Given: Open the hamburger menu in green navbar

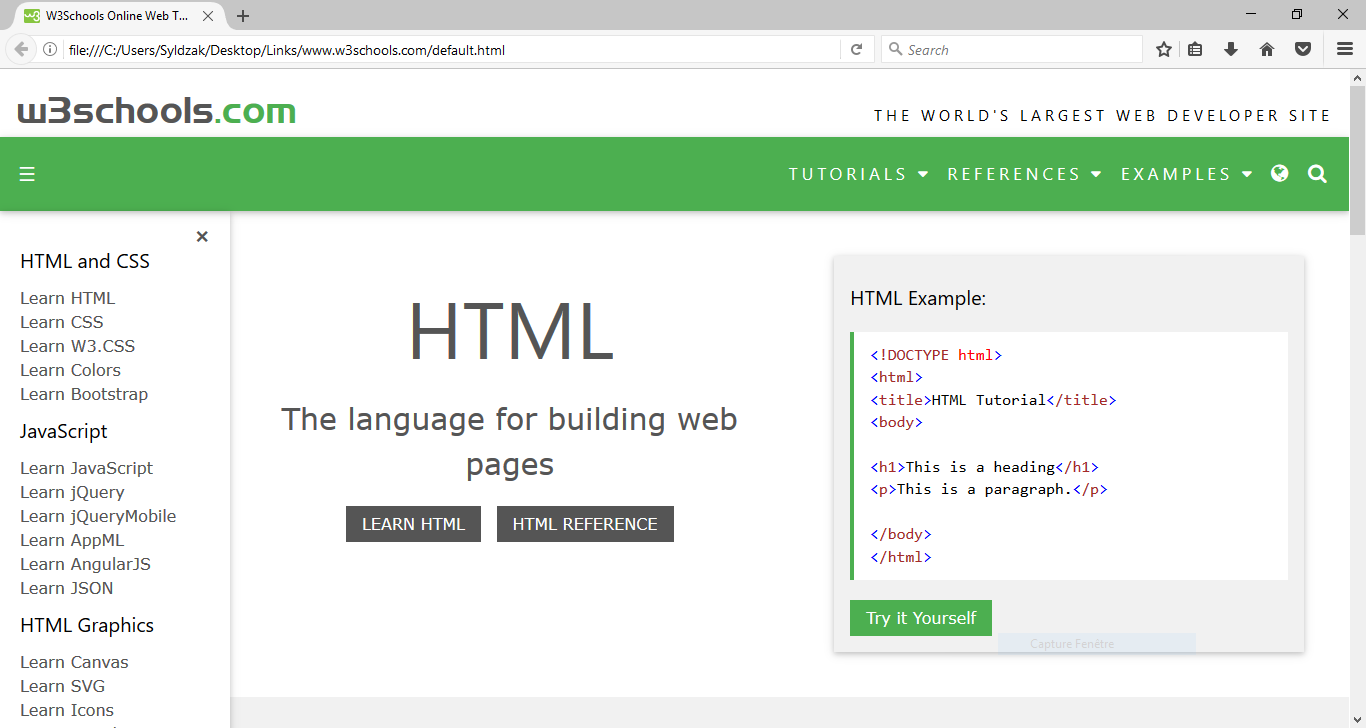Looking at the screenshot, I should coord(27,174).
